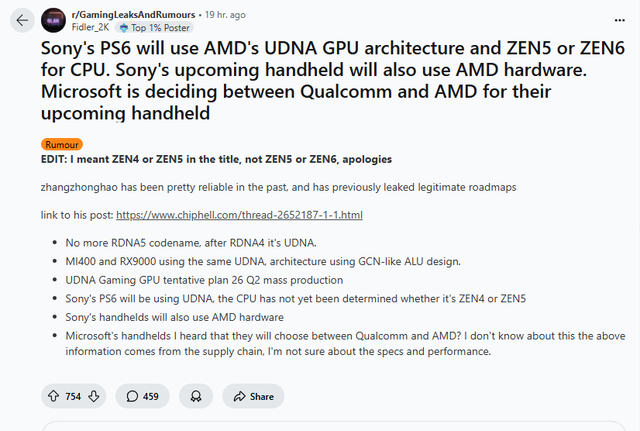This screenshot has width=640, height=431.
Task: Click the 754 vote score
Action: [x=73, y=396]
